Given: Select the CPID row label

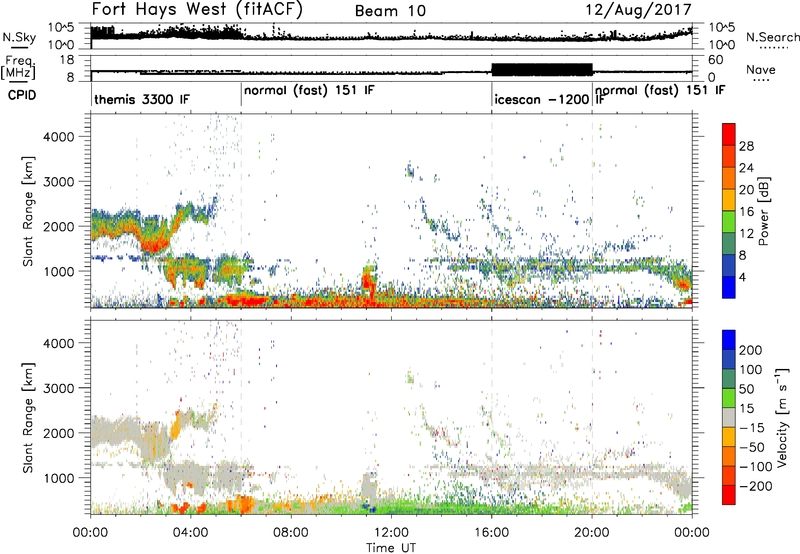Looking at the screenshot, I should [22, 95].
